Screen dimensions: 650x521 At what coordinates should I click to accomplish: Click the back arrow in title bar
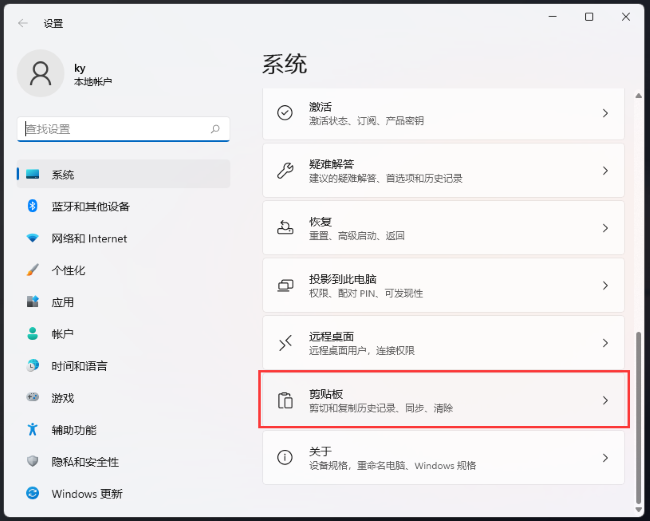coord(23,23)
